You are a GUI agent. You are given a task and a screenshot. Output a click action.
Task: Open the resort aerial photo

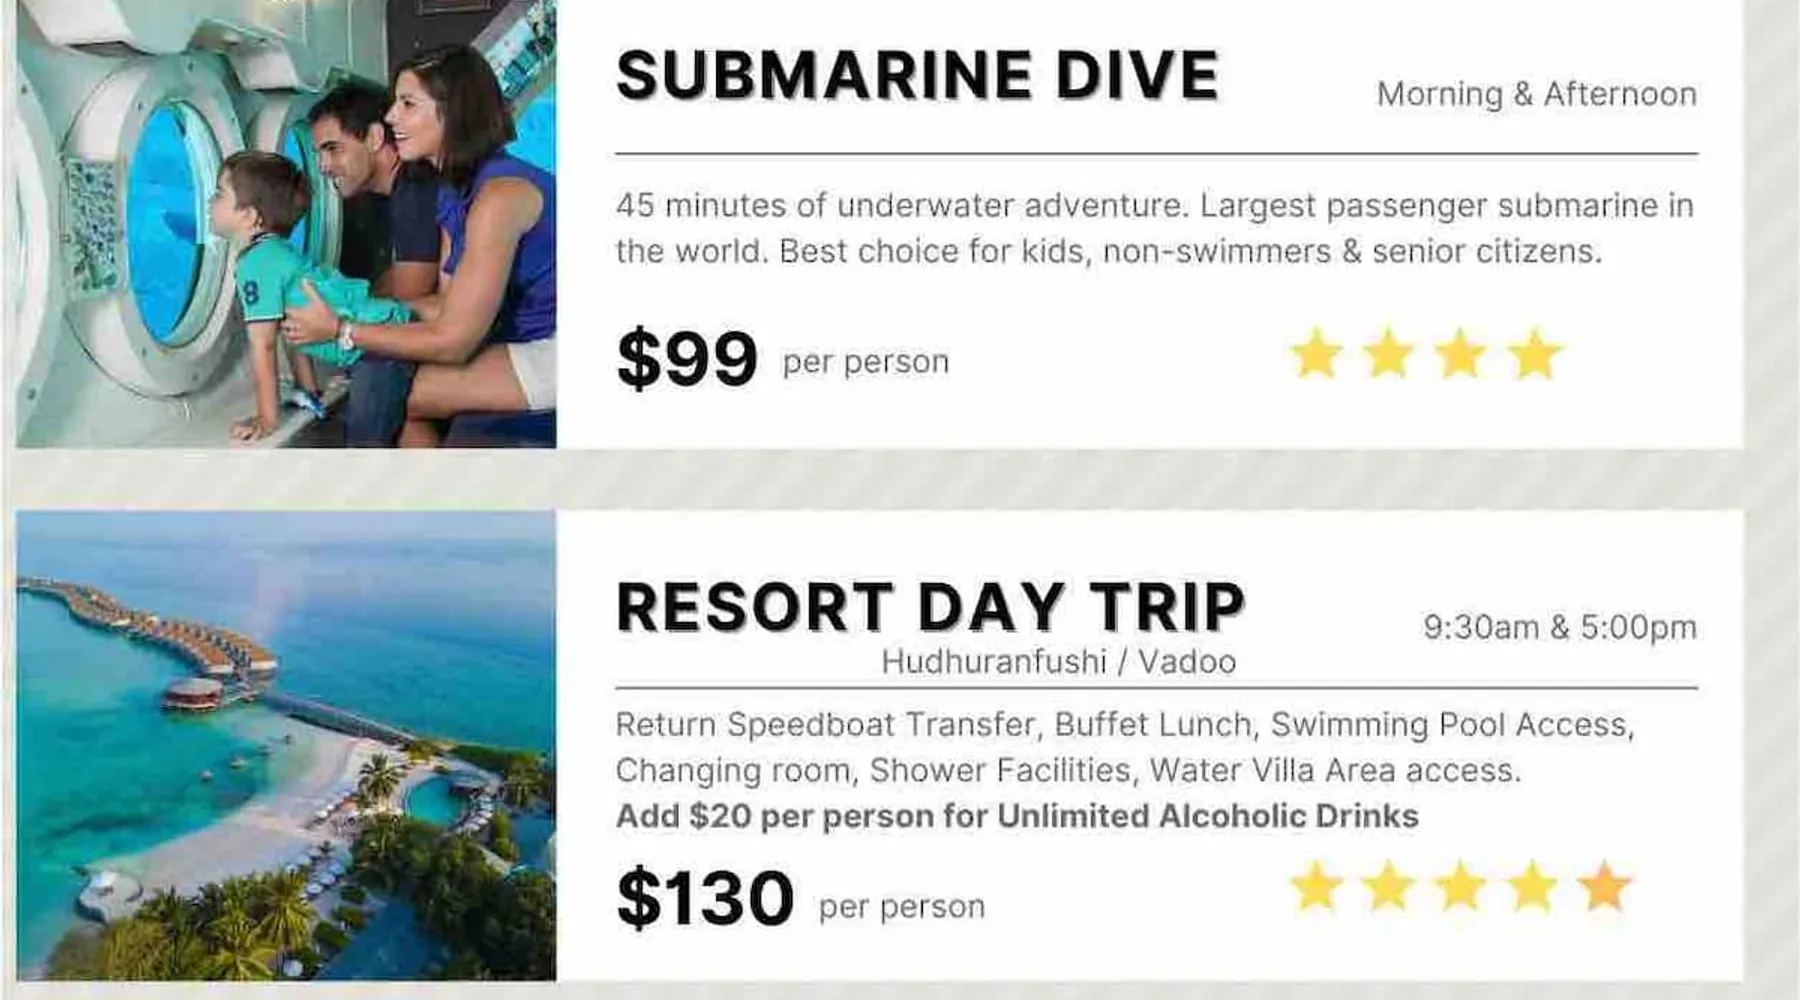tap(286, 745)
